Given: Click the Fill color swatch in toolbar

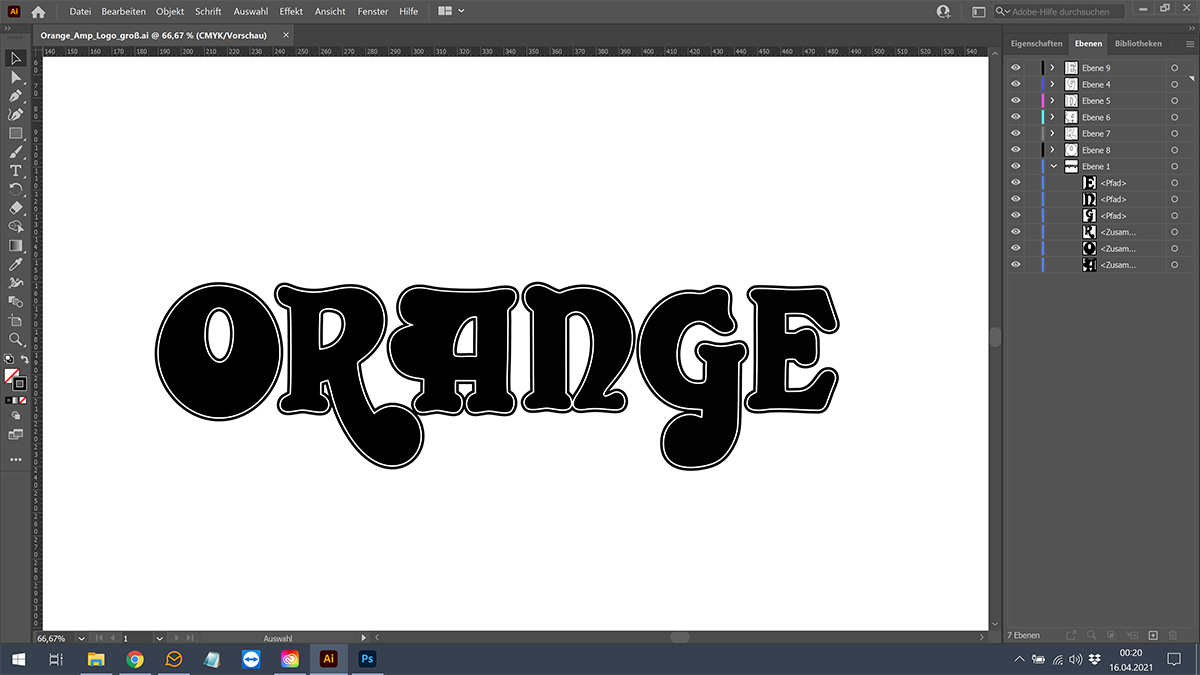Looking at the screenshot, I should (x=12, y=376).
